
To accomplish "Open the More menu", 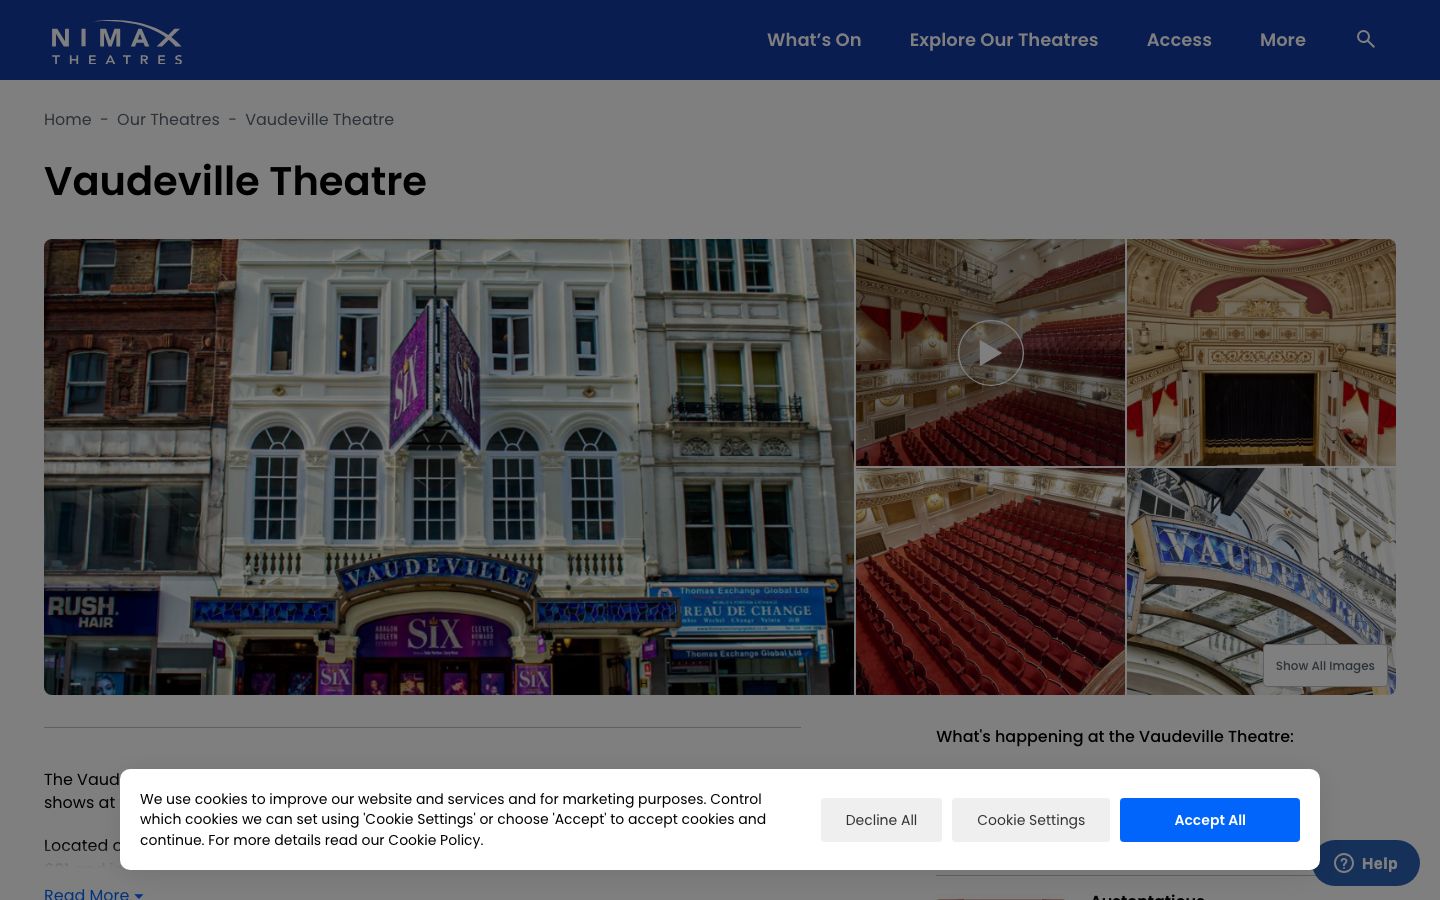I will (1283, 40).
